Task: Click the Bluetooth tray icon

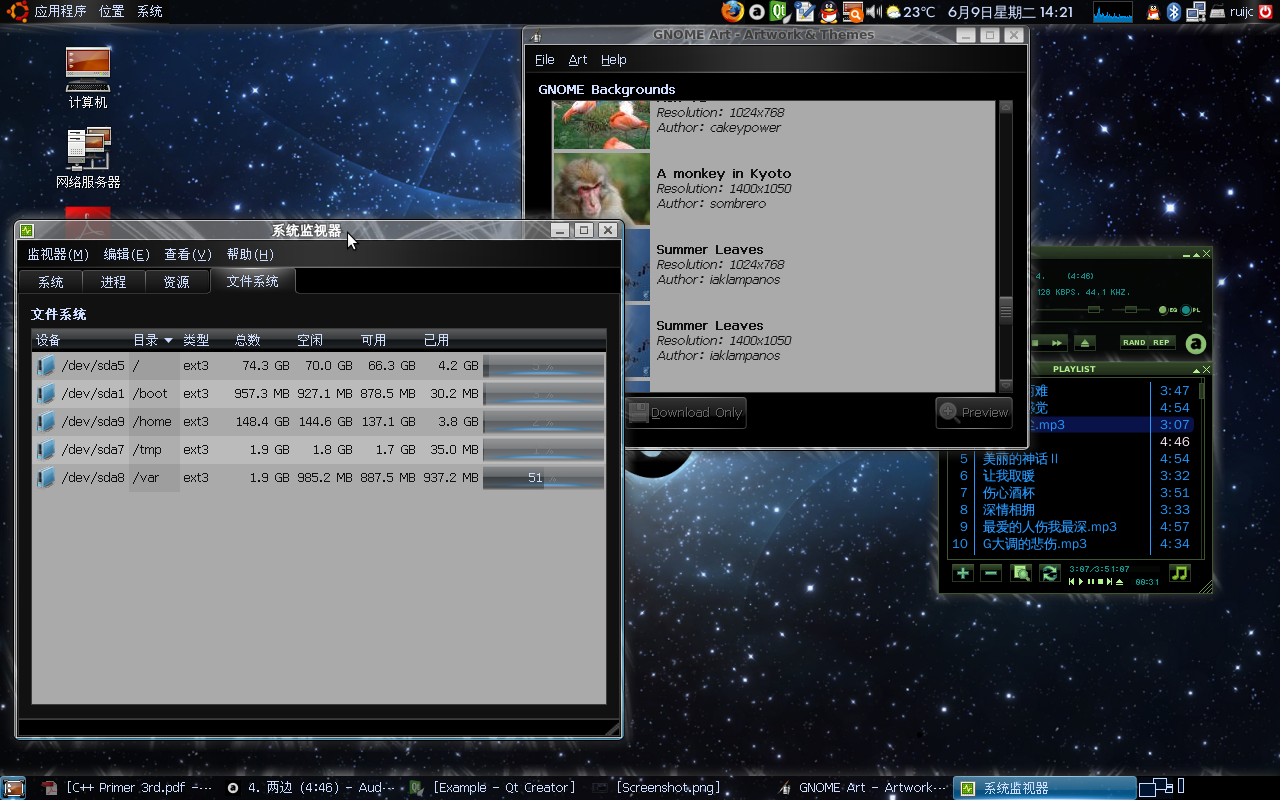Action: point(1175,12)
